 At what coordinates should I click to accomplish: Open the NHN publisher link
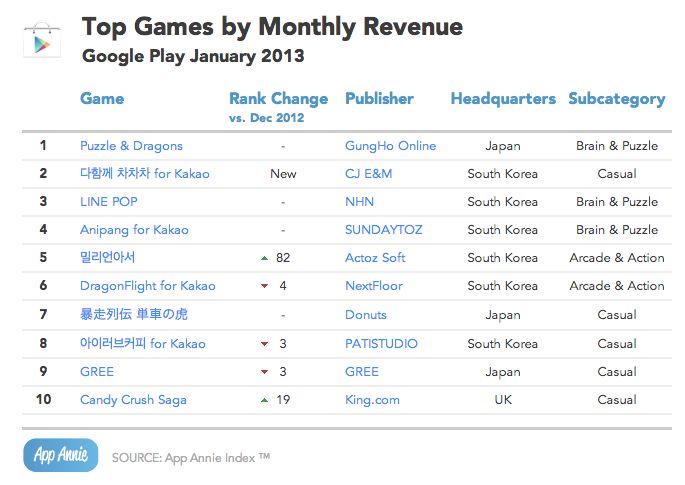point(360,201)
